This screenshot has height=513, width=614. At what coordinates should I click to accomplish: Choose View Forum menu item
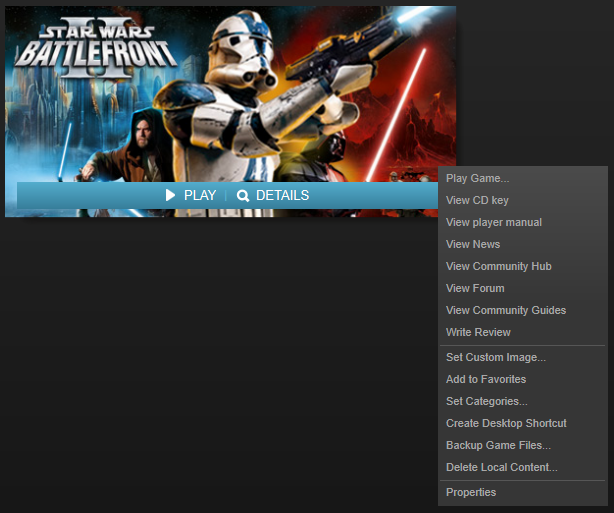pyautogui.click(x=523, y=288)
